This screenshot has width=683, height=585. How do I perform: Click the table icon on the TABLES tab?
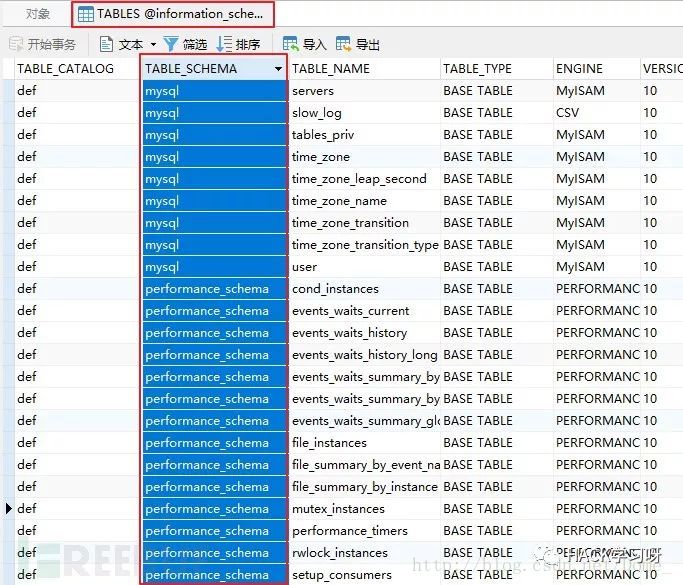click(86, 14)
